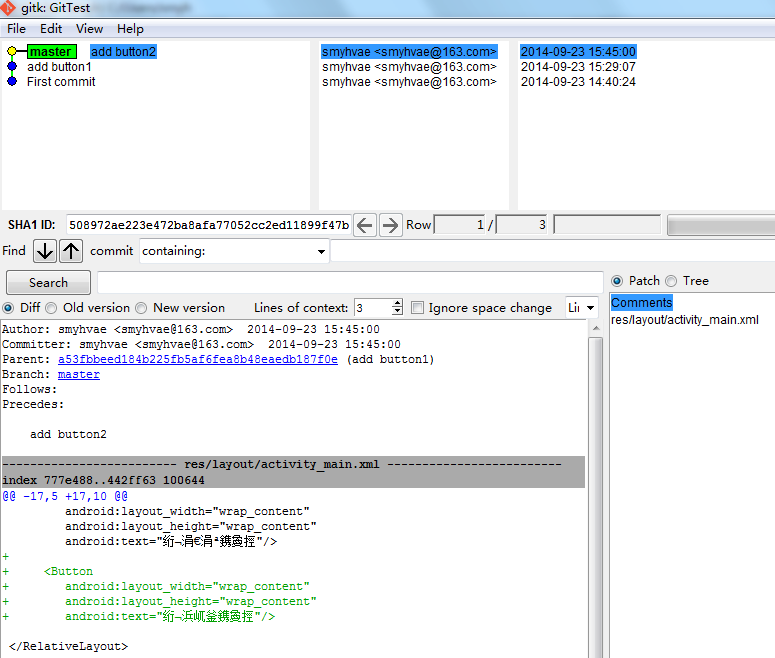
Task: Open the Edit menu
Action: (x=51, y=29)
